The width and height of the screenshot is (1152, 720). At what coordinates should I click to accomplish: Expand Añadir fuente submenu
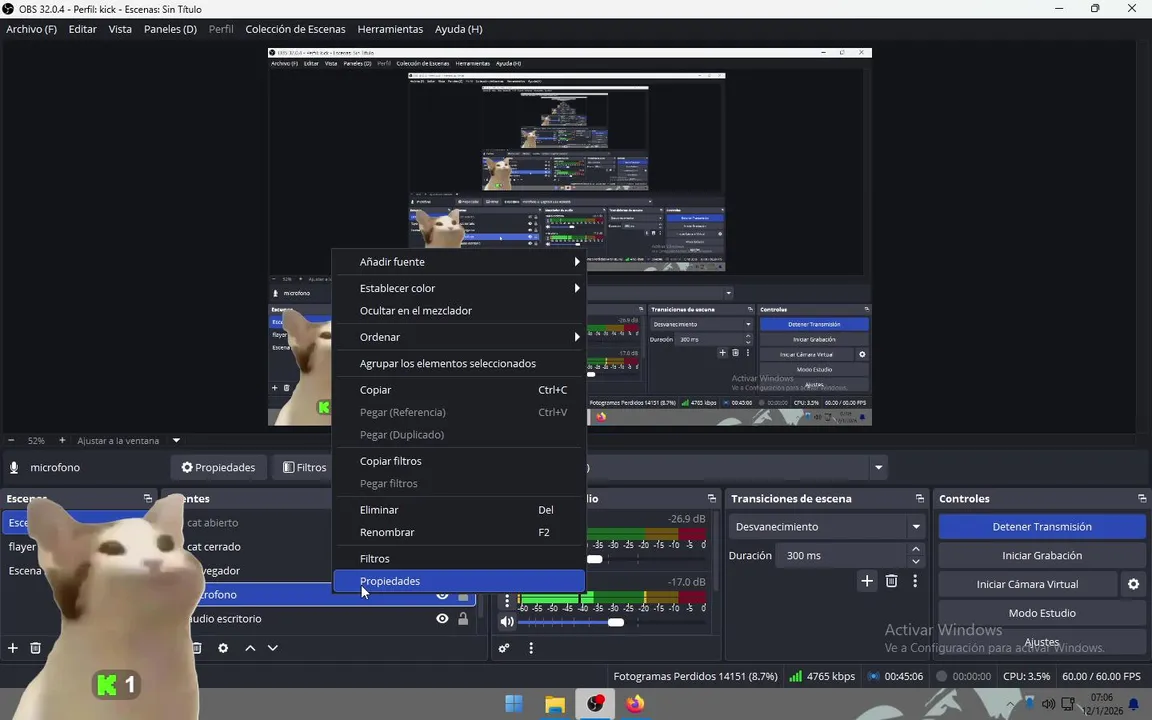click(x=459, y=262)
